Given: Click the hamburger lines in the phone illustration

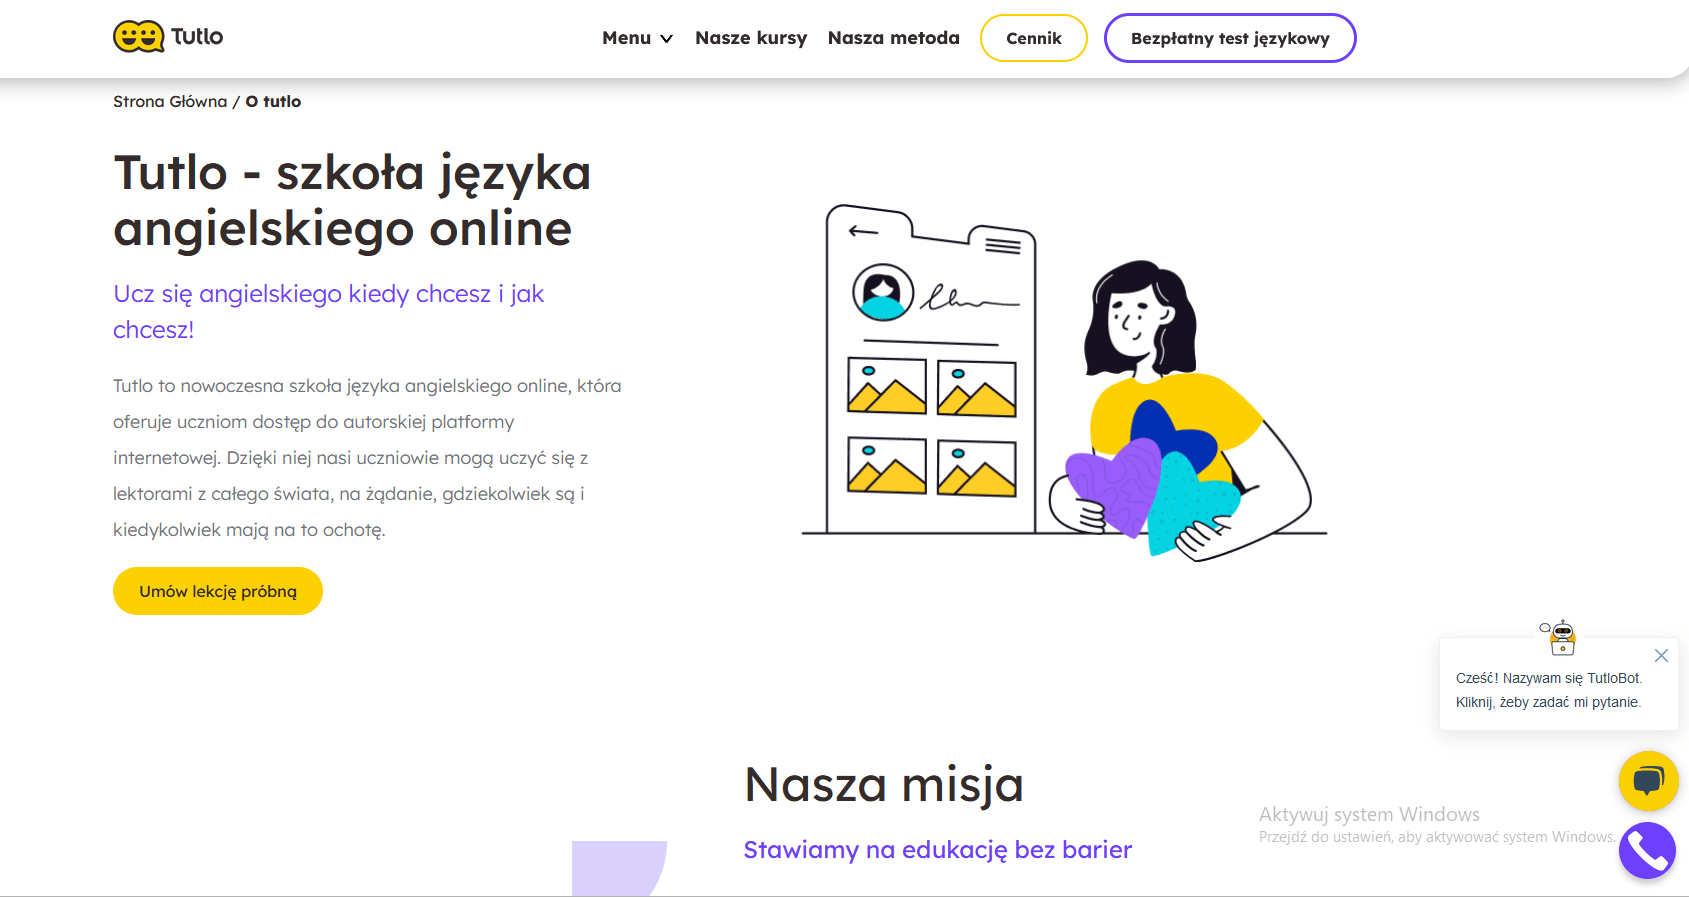Looking at the screenshot, I should [x=1002, y=246].
